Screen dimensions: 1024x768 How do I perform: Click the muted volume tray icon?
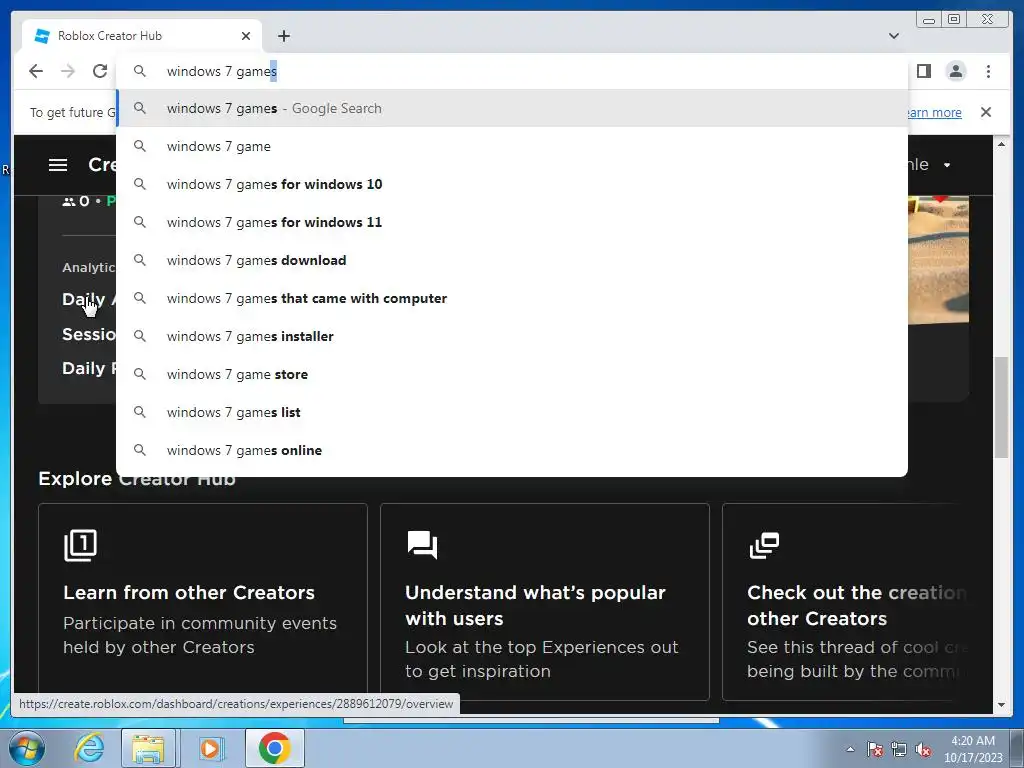(923, 750)
